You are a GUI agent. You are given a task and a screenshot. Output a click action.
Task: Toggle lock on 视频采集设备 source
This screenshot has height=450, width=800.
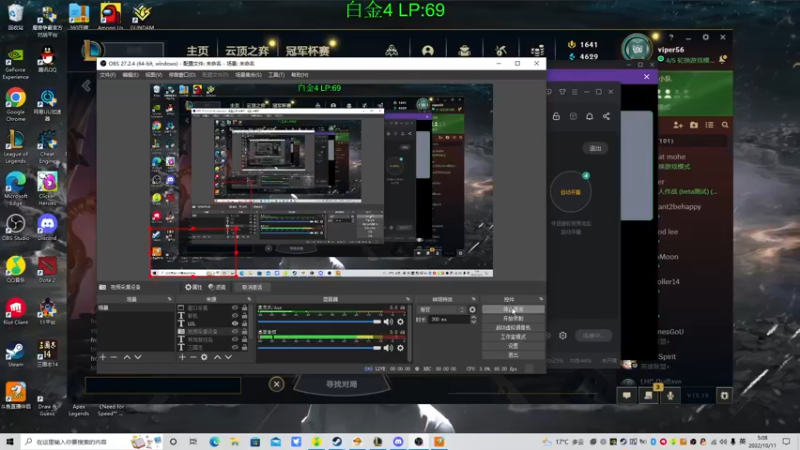244,332
